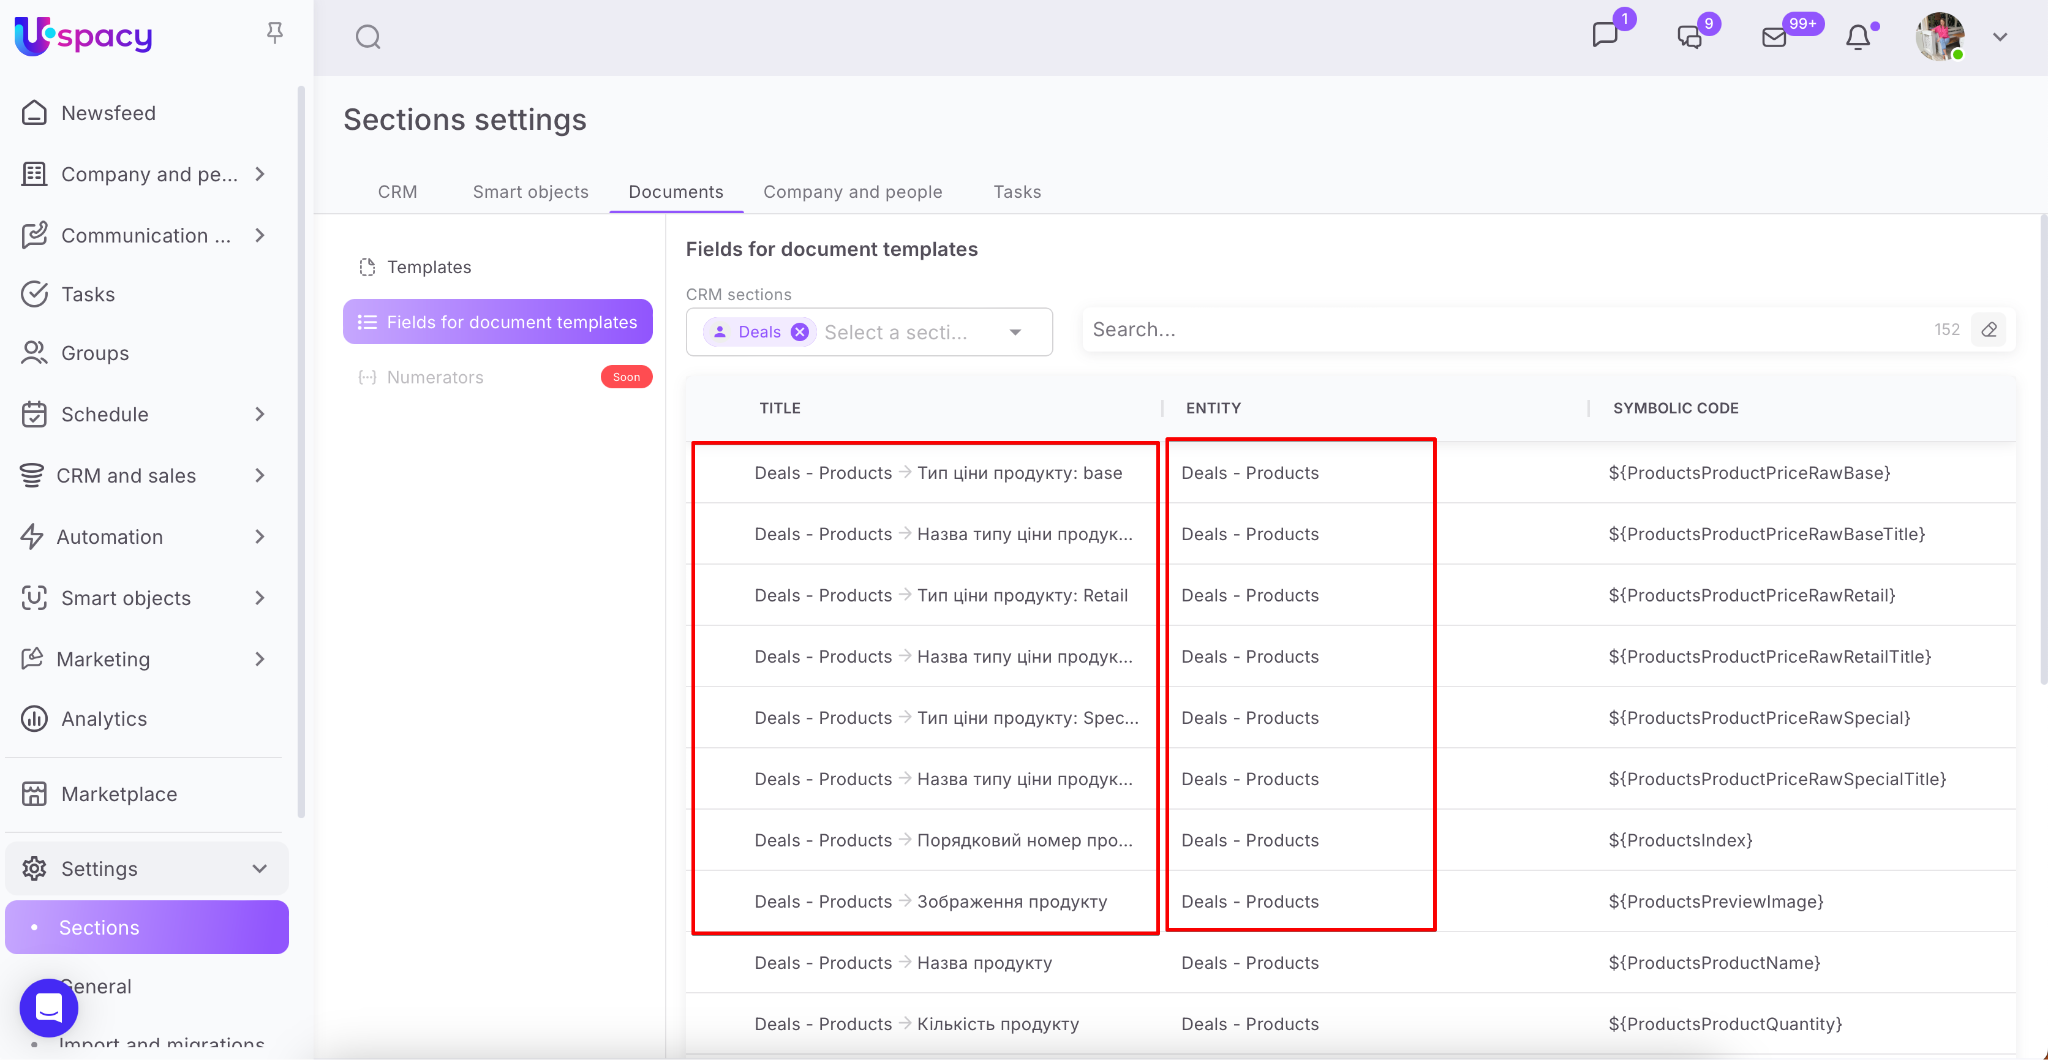Image resolution: width=2048 pixels, height=1060 pixels.
Task: Expand the CRM and sales sidebar menu
Action: tap(260, 476)
